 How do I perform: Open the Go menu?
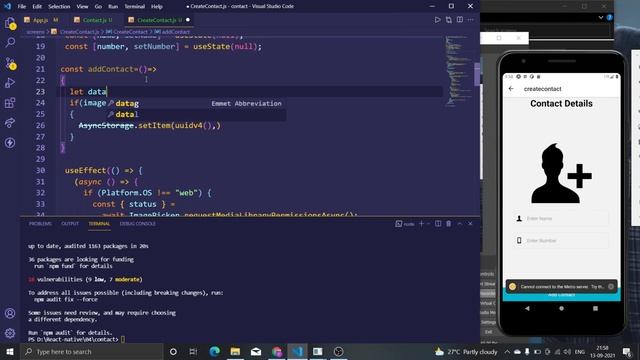(98, 6)
